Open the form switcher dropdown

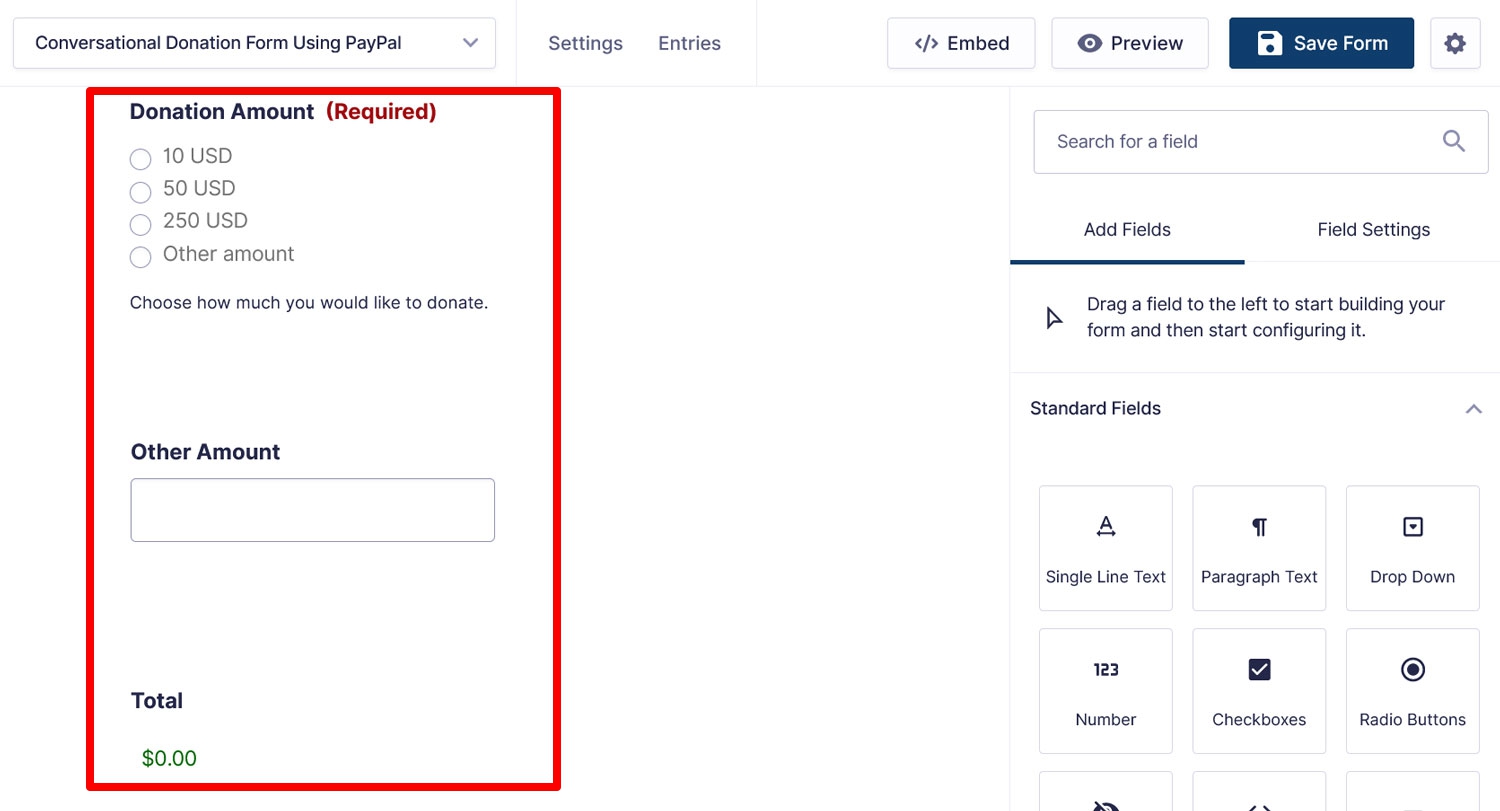(254, 43)
